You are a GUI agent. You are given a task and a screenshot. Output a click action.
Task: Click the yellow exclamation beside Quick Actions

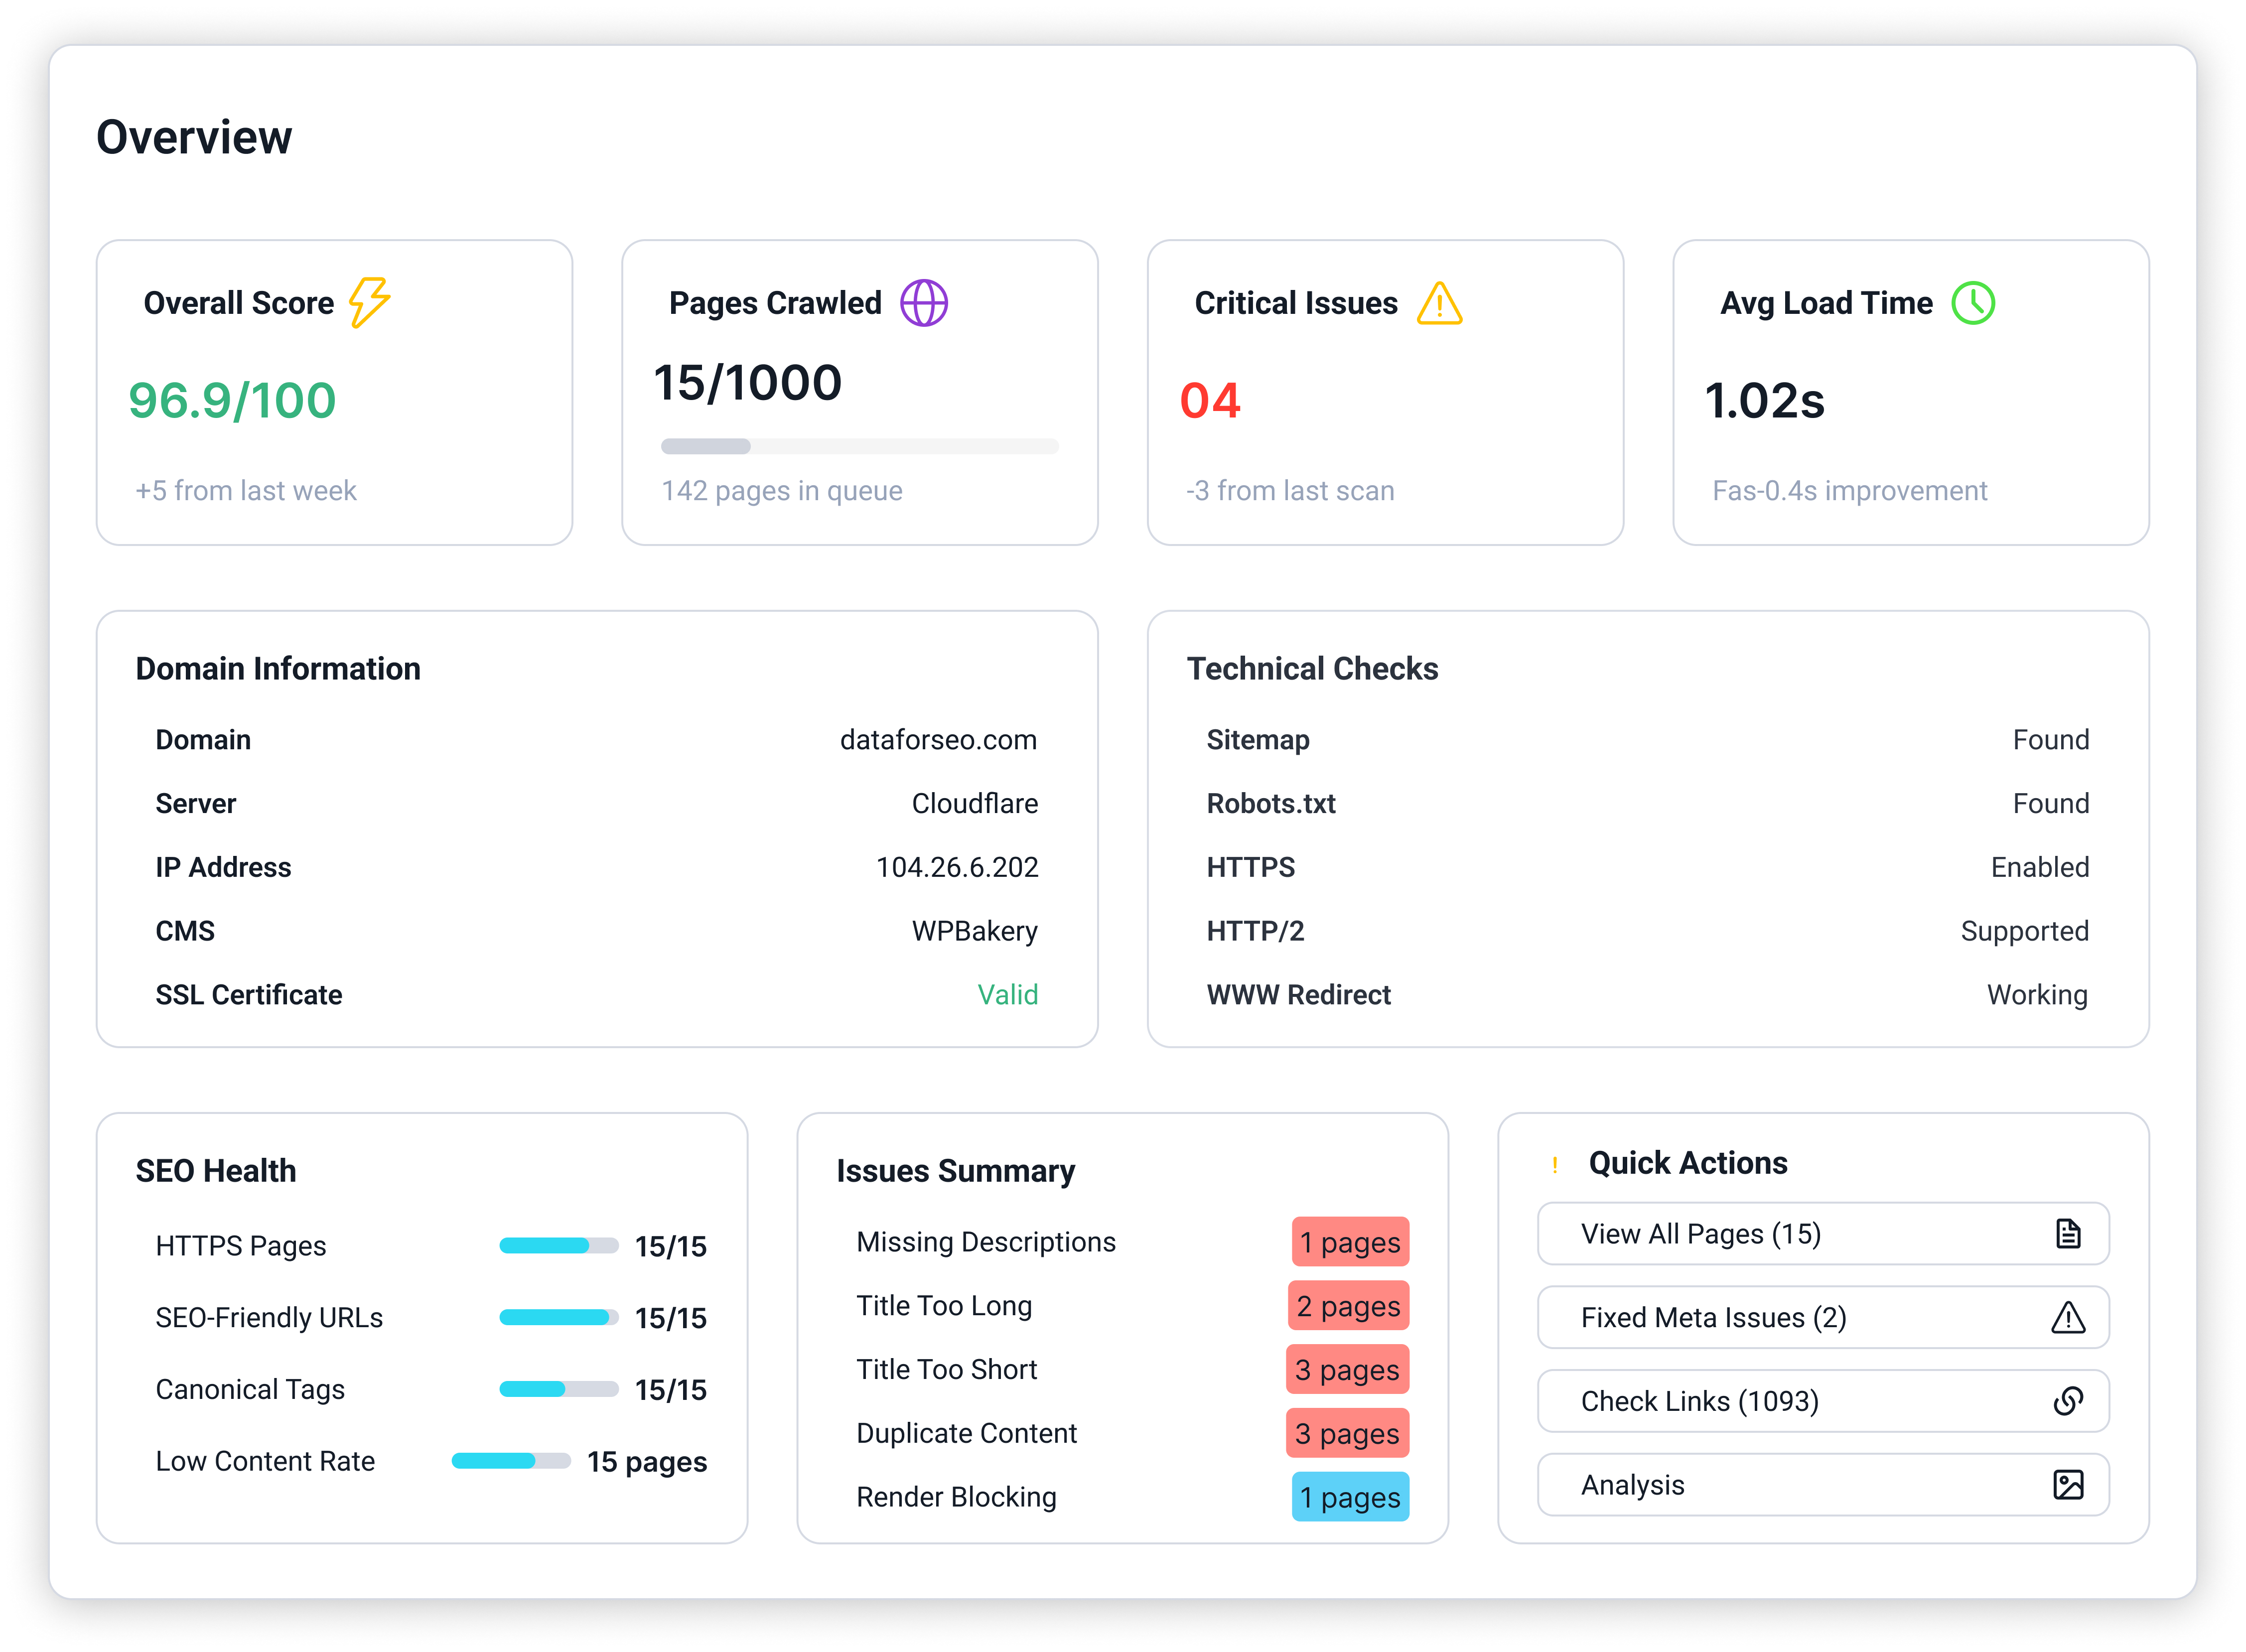(1555, 1162)
